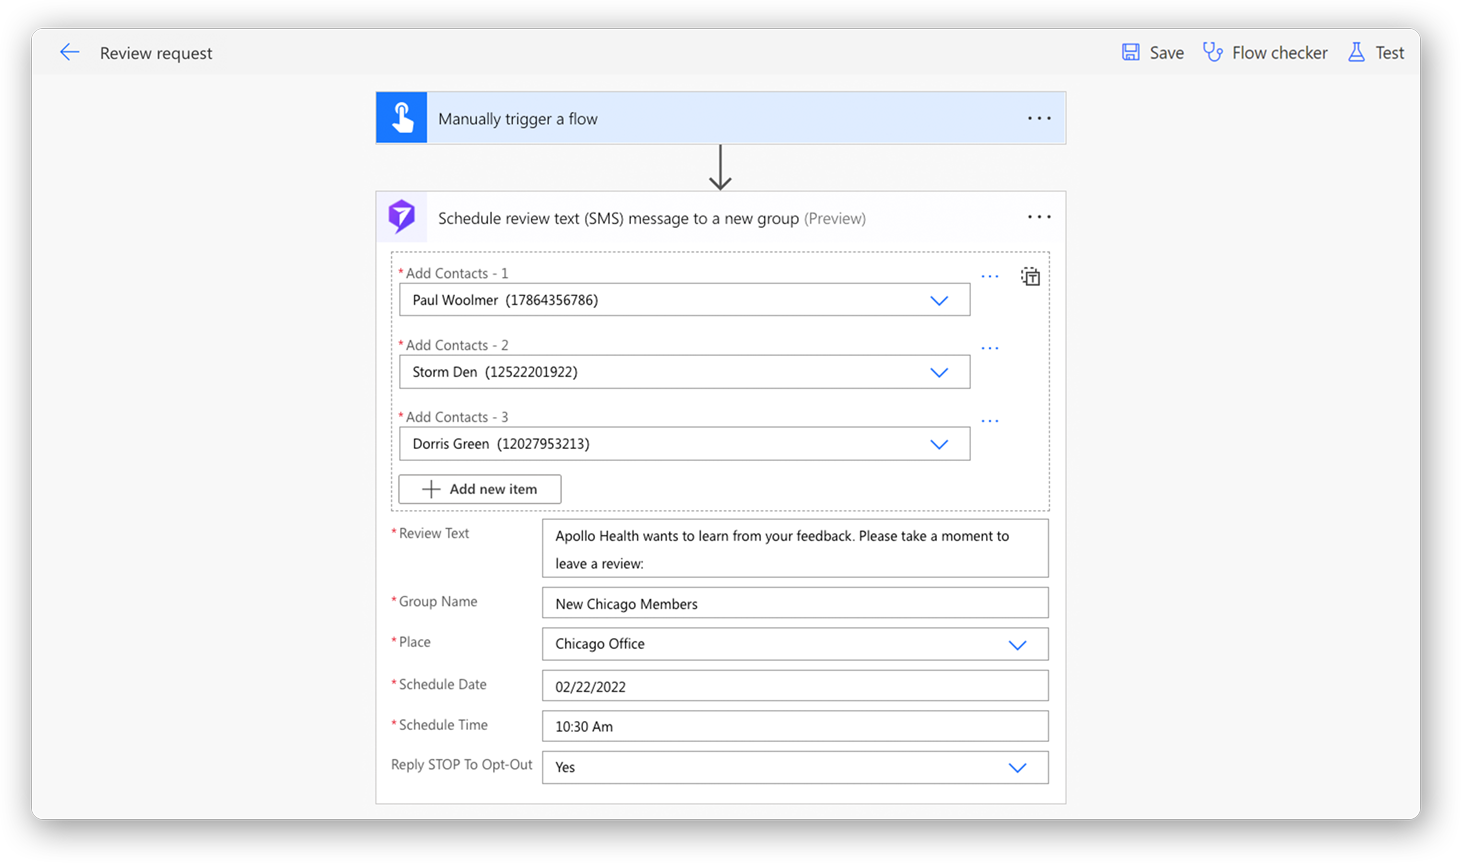This screenshot has height=863, width=1461.
Task: Expand the Dorris Green contact dropdown
Action: click(x=939, y=444)
